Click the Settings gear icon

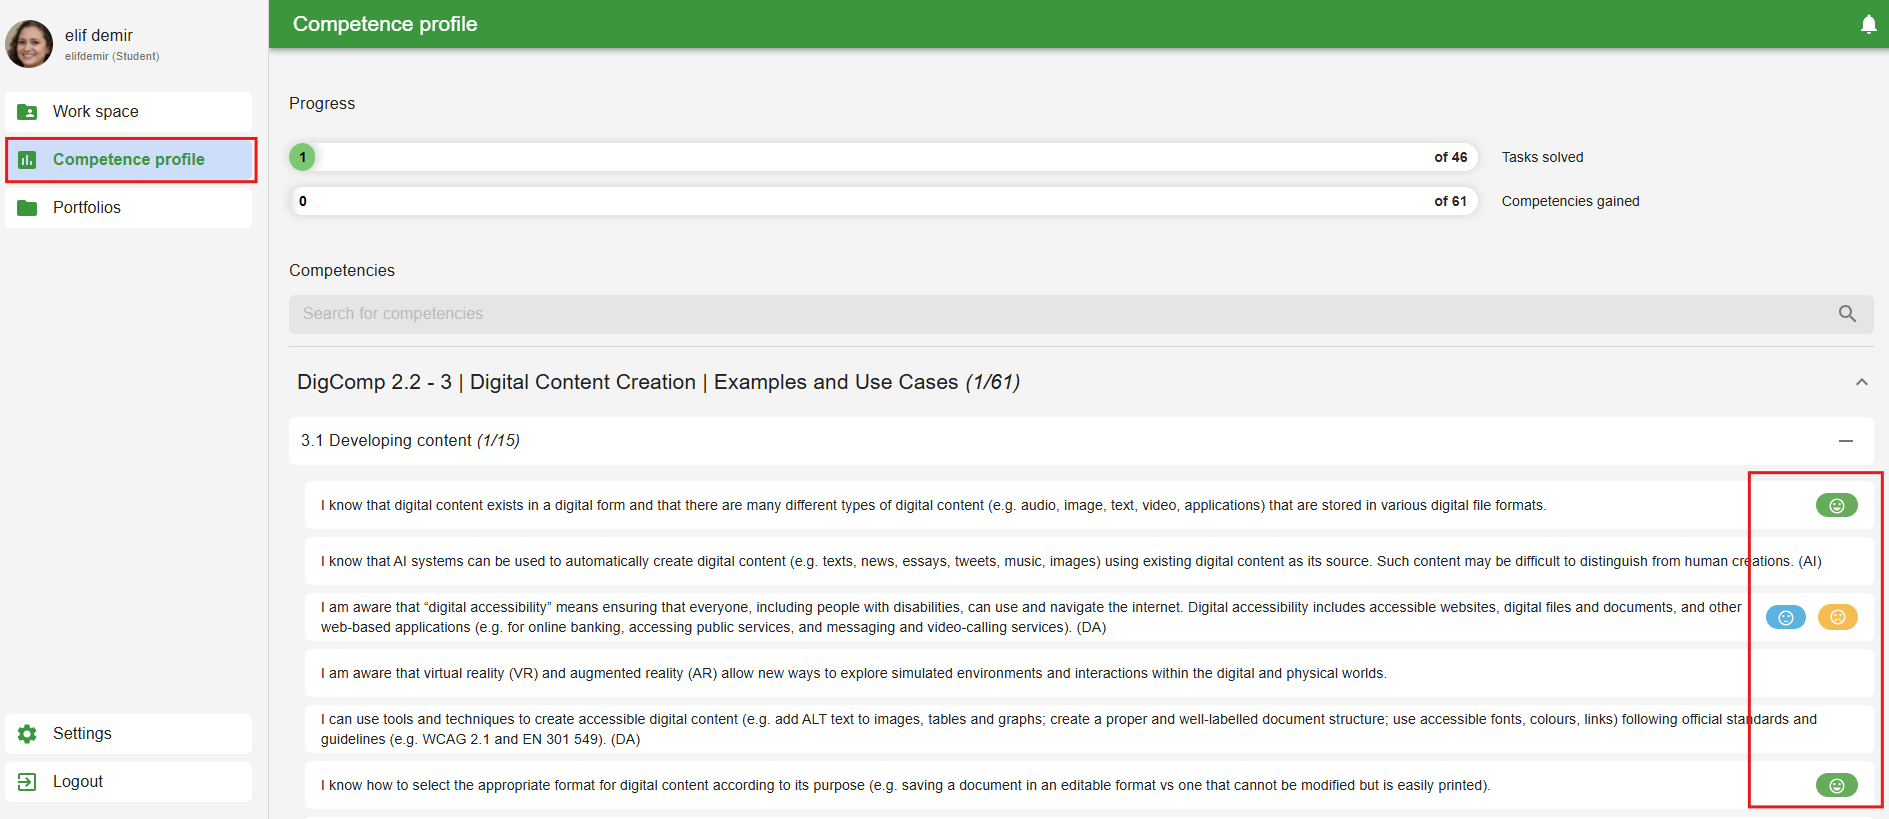(27, 734)
